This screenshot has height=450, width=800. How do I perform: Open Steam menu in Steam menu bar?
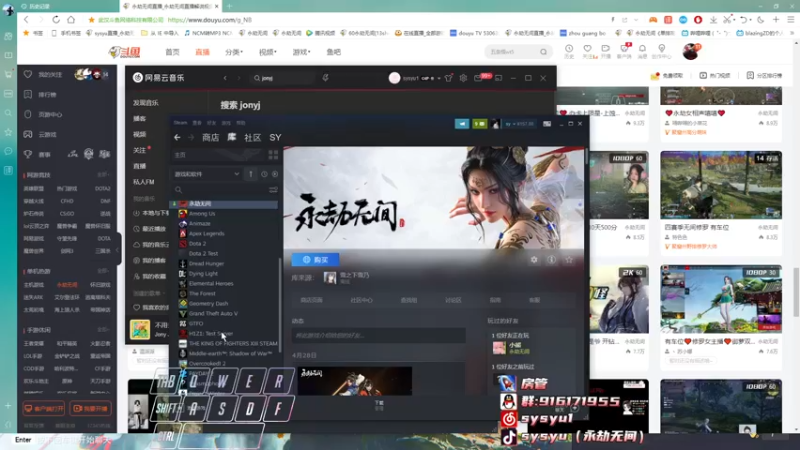(x=180, y=123)
